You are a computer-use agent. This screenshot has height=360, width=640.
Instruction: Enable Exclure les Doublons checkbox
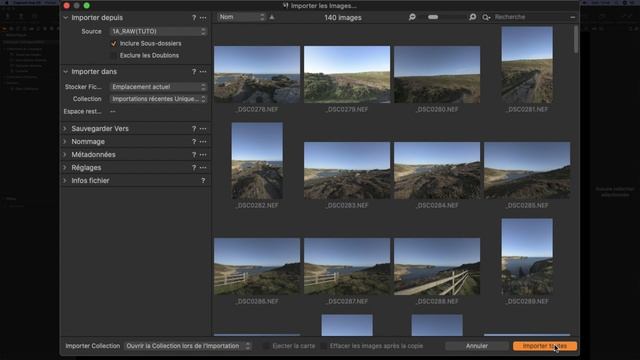114,56
